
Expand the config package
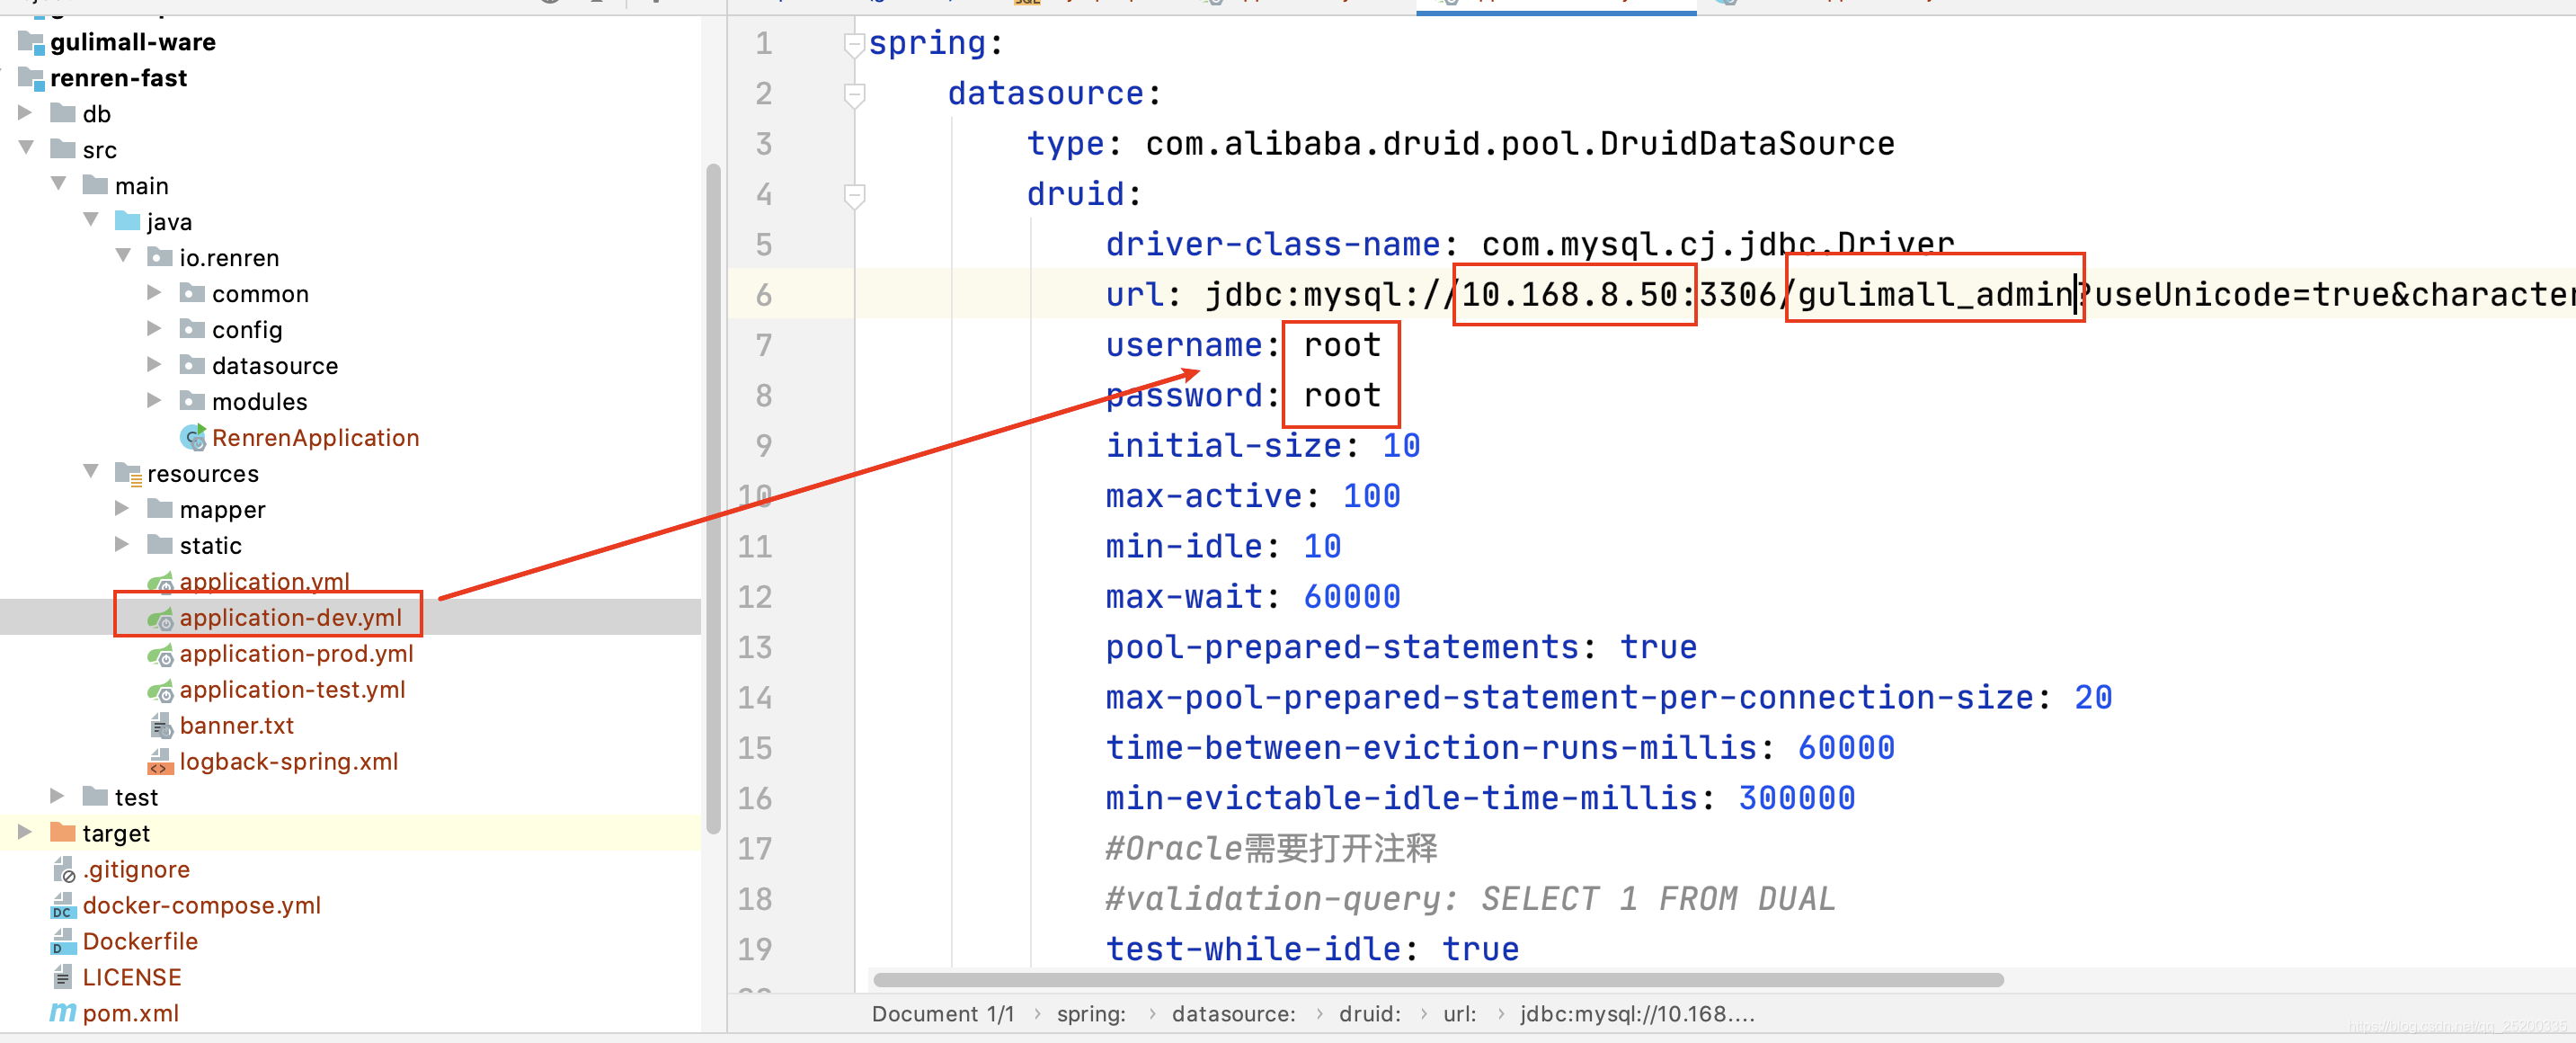154,328
